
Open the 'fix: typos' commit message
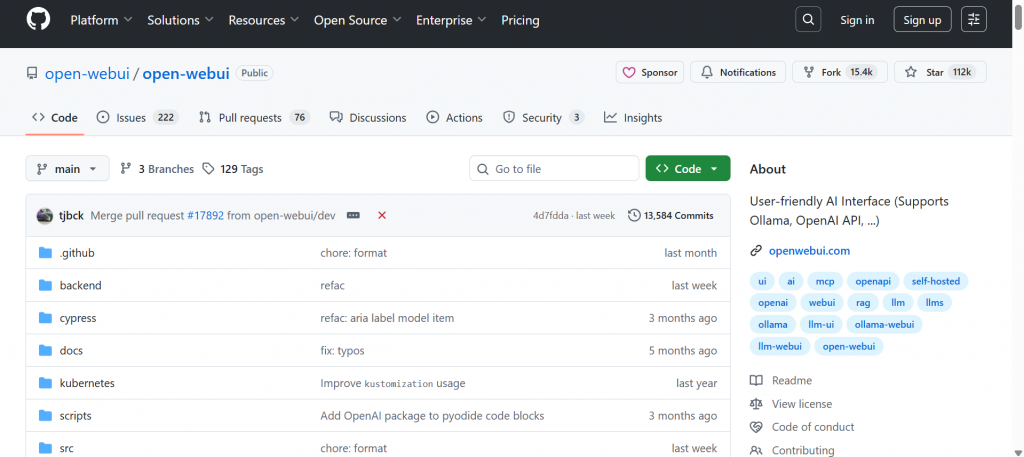[342, 351]
